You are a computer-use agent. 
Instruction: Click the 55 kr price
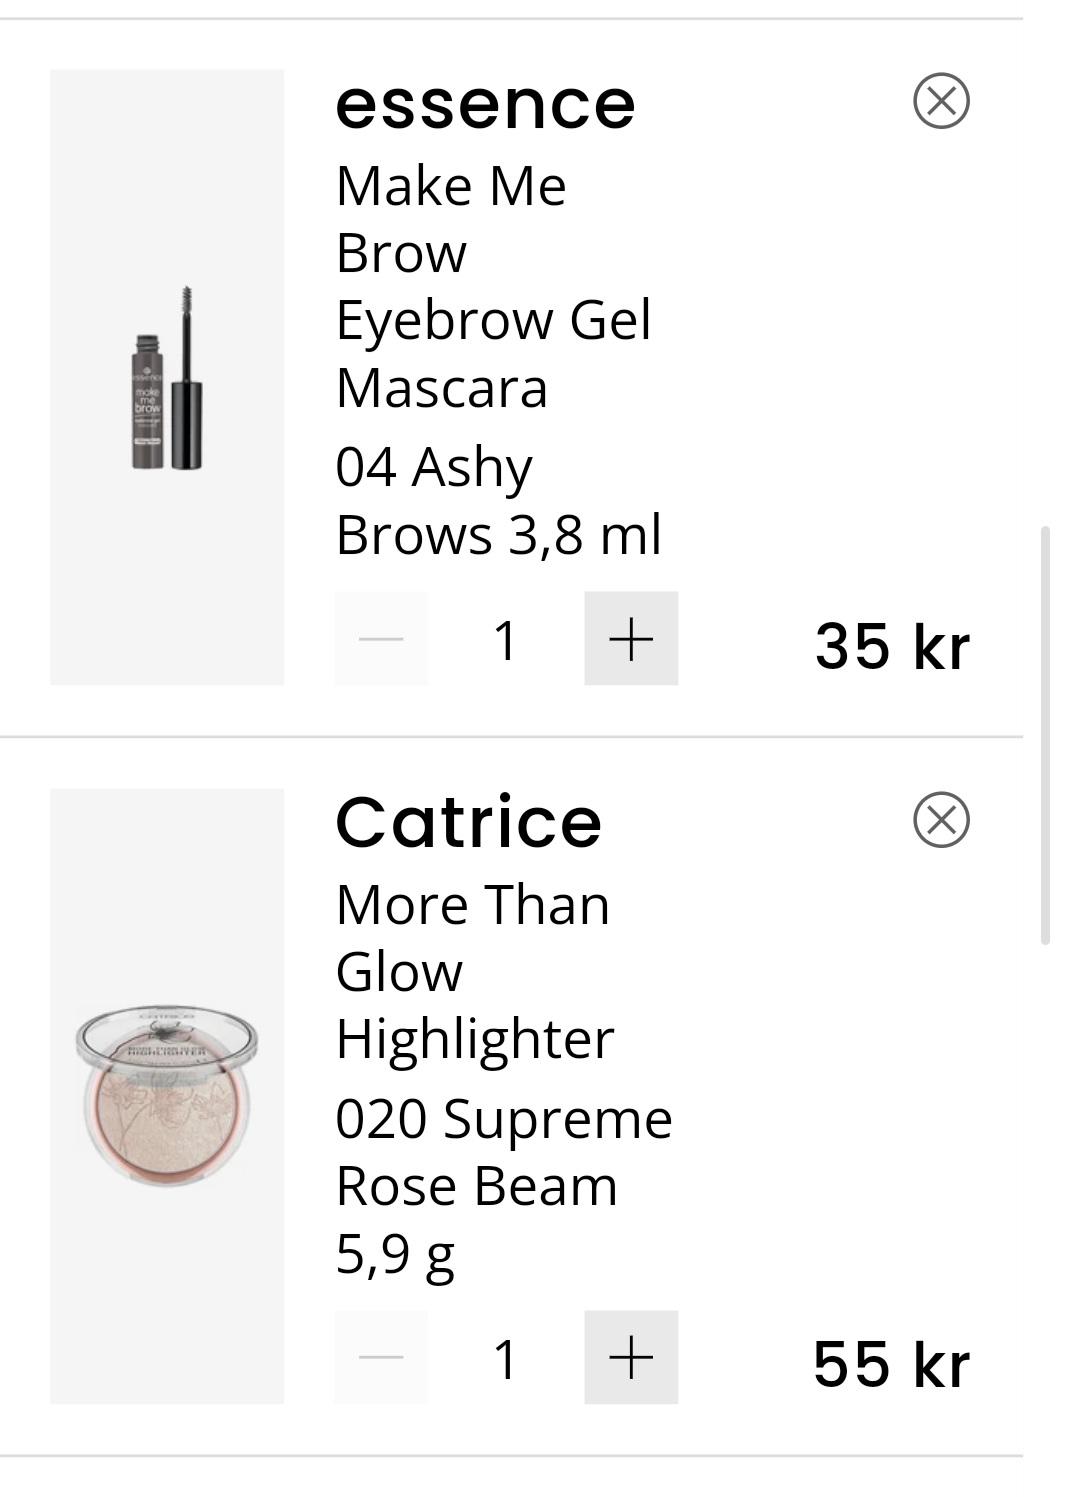pyautogui.click(x=891, y=1363)
